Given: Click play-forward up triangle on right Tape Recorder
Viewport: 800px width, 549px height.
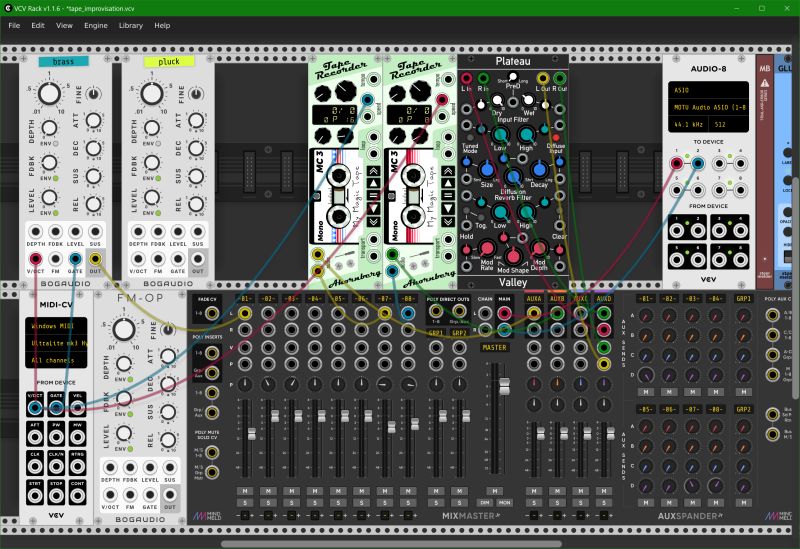Looking at the screenshot, I should coord(448,183).
